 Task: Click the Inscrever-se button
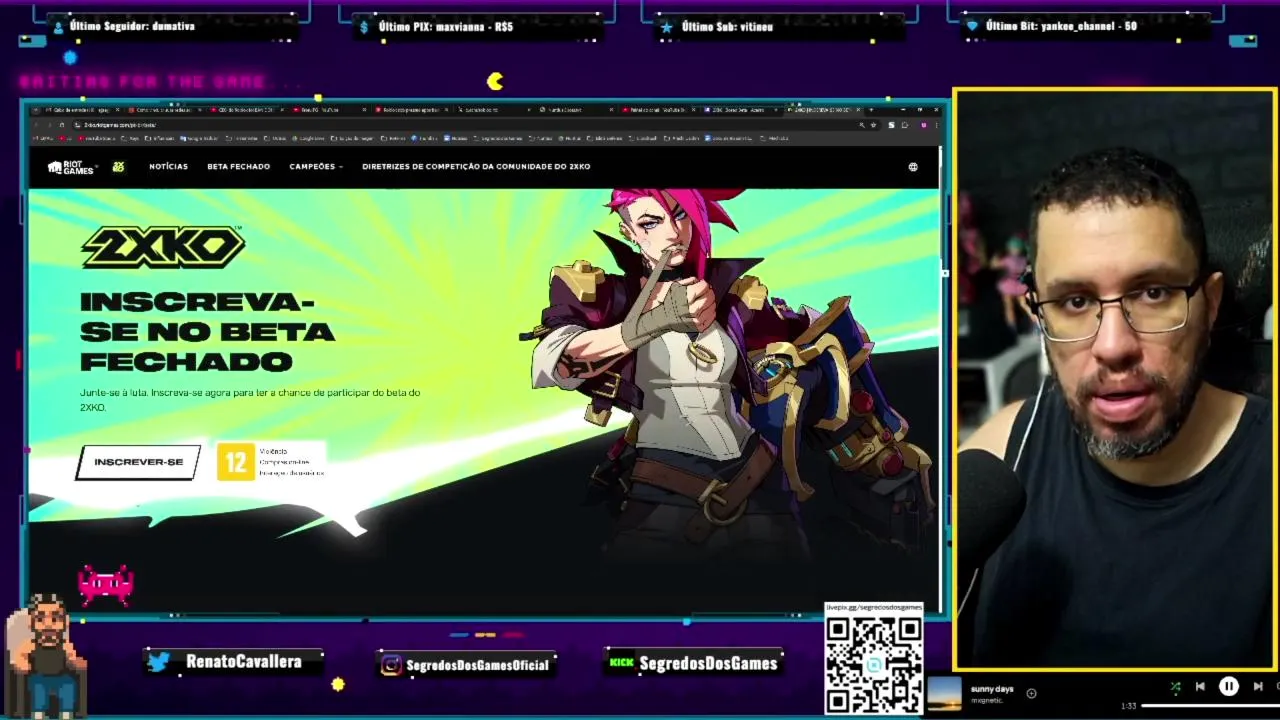tap(138, 462)
